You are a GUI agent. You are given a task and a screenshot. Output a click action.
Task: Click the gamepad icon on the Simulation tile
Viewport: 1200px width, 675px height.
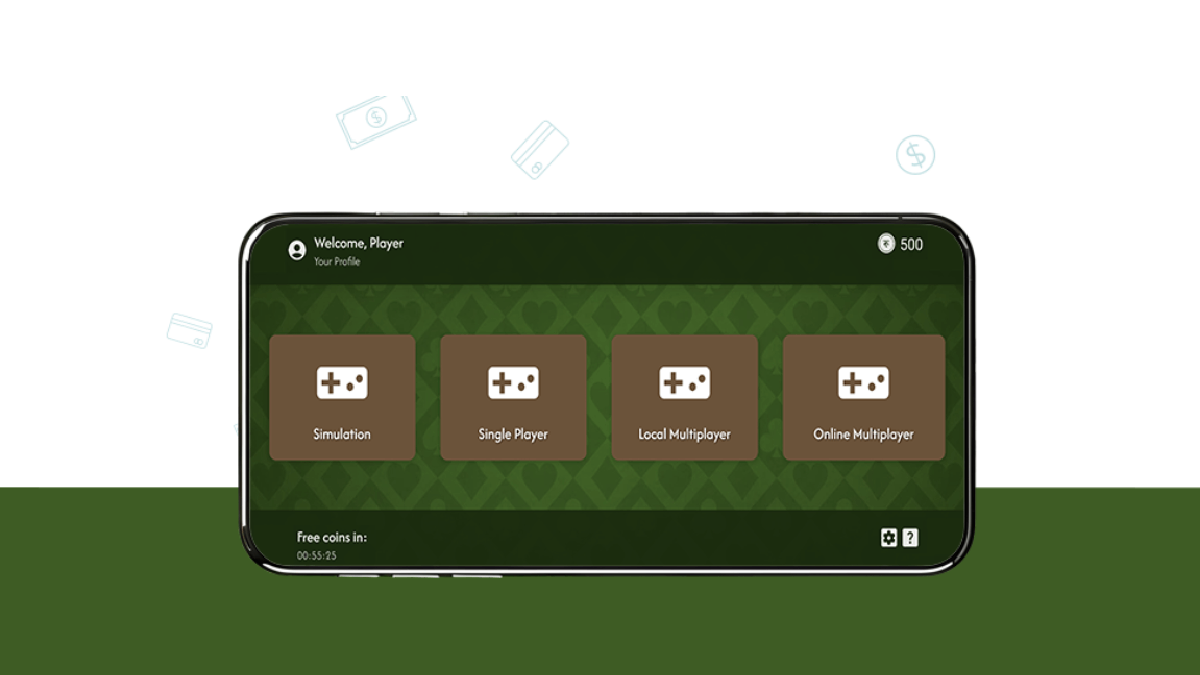click(x=342, y=383)
